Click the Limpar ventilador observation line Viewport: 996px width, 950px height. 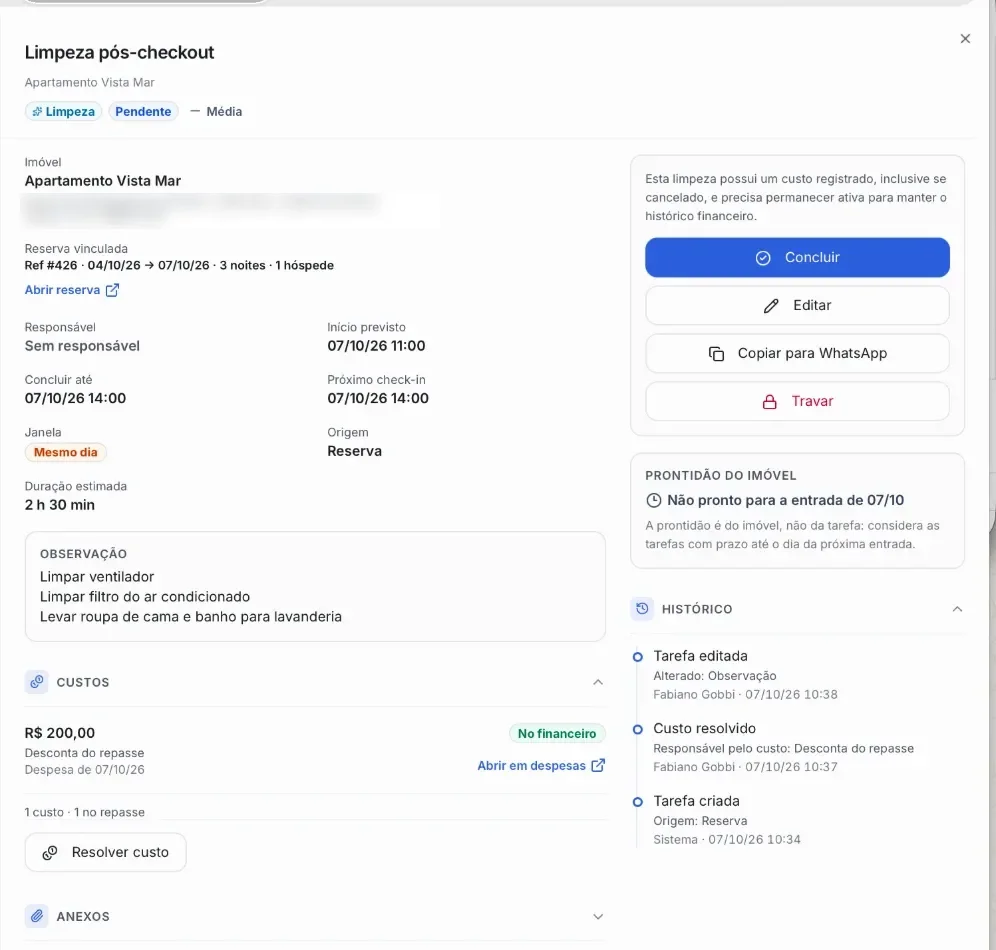click(97, 577)
